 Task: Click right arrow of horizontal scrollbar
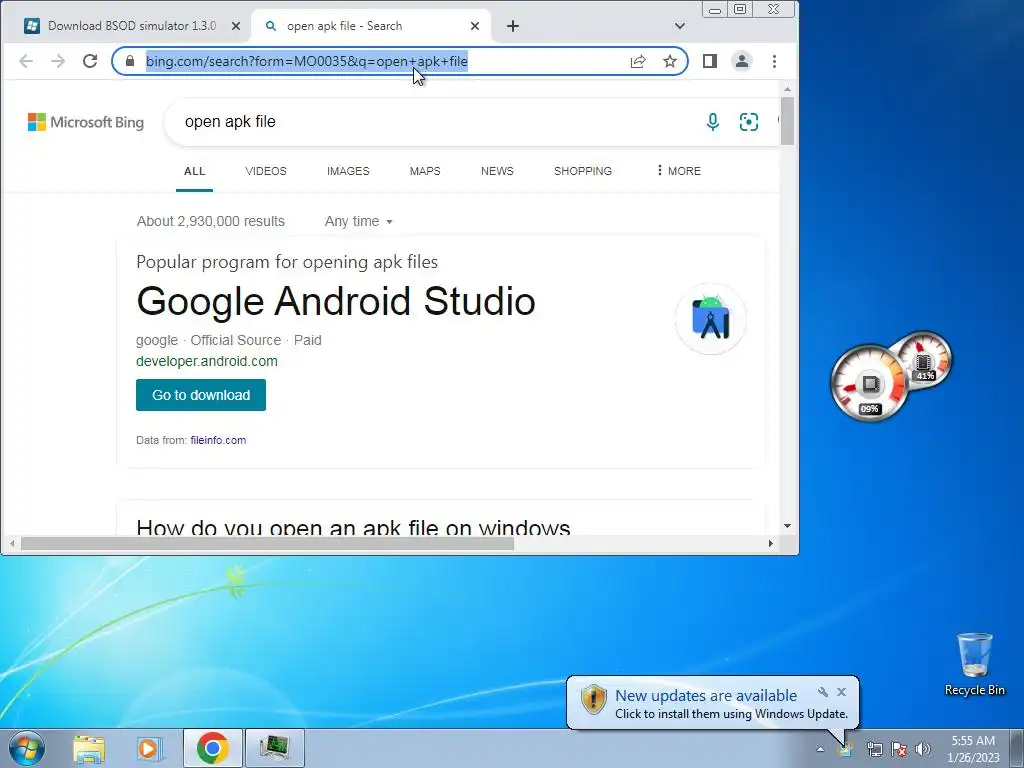(771, 543)
